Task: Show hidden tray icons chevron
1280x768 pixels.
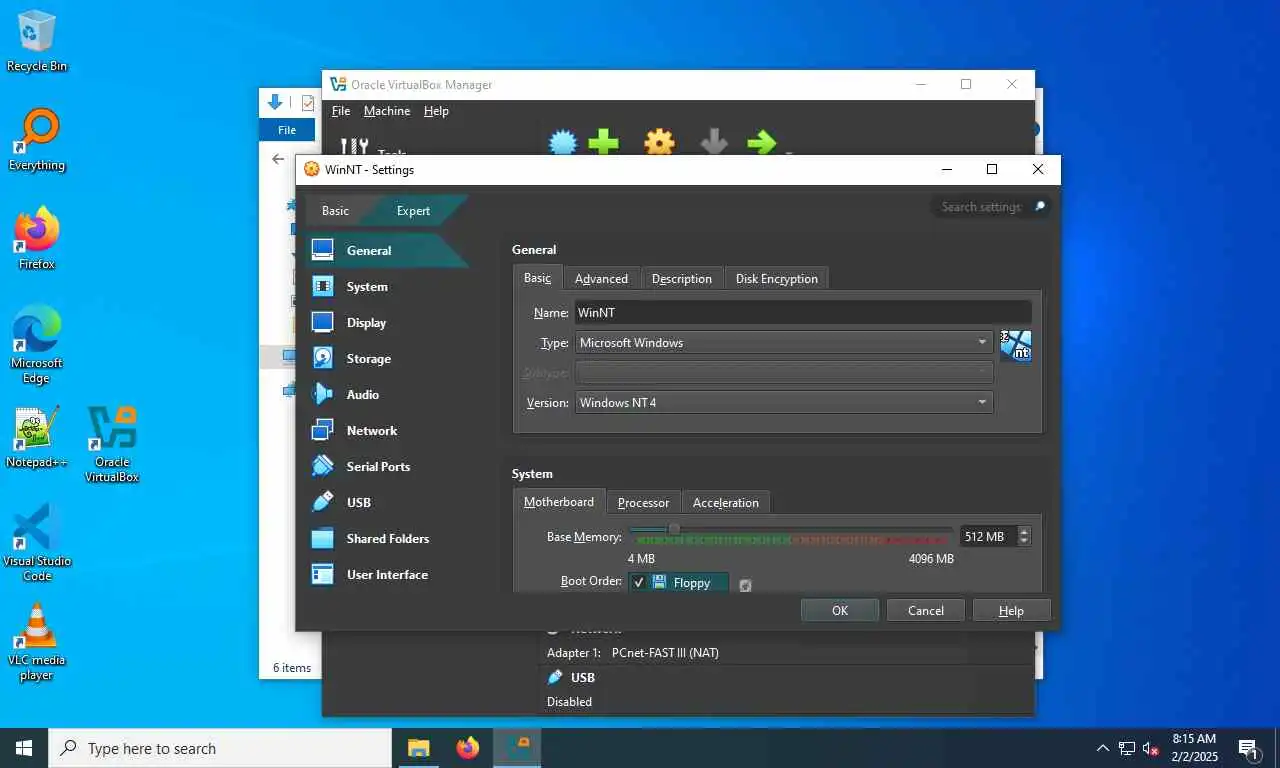Action: pos(1103,748)
